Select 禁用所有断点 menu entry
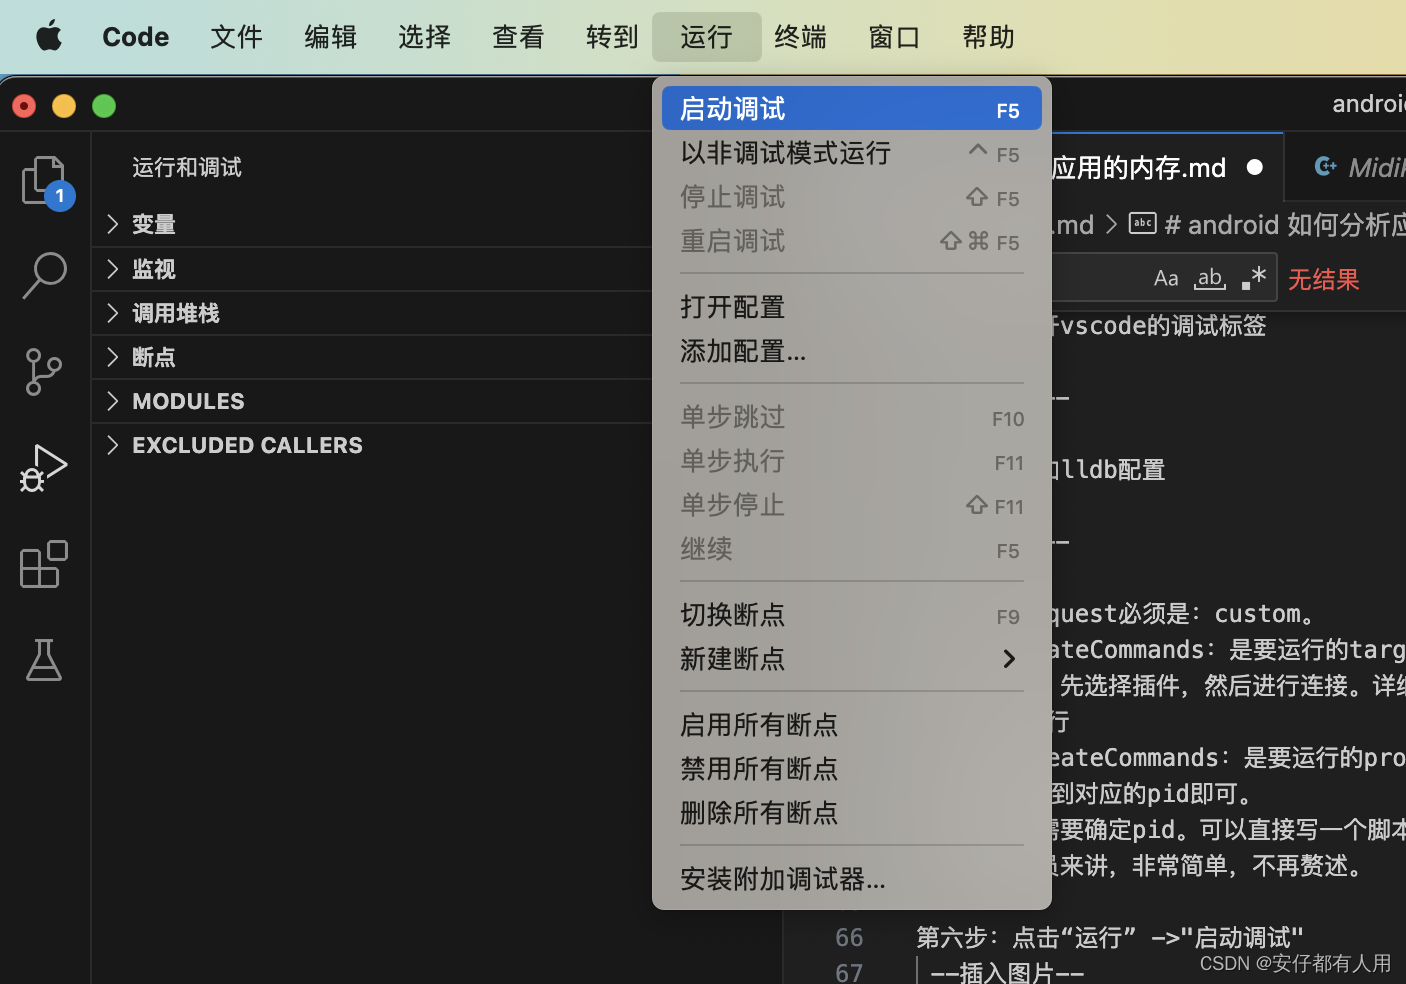 (x=852, y=769)
